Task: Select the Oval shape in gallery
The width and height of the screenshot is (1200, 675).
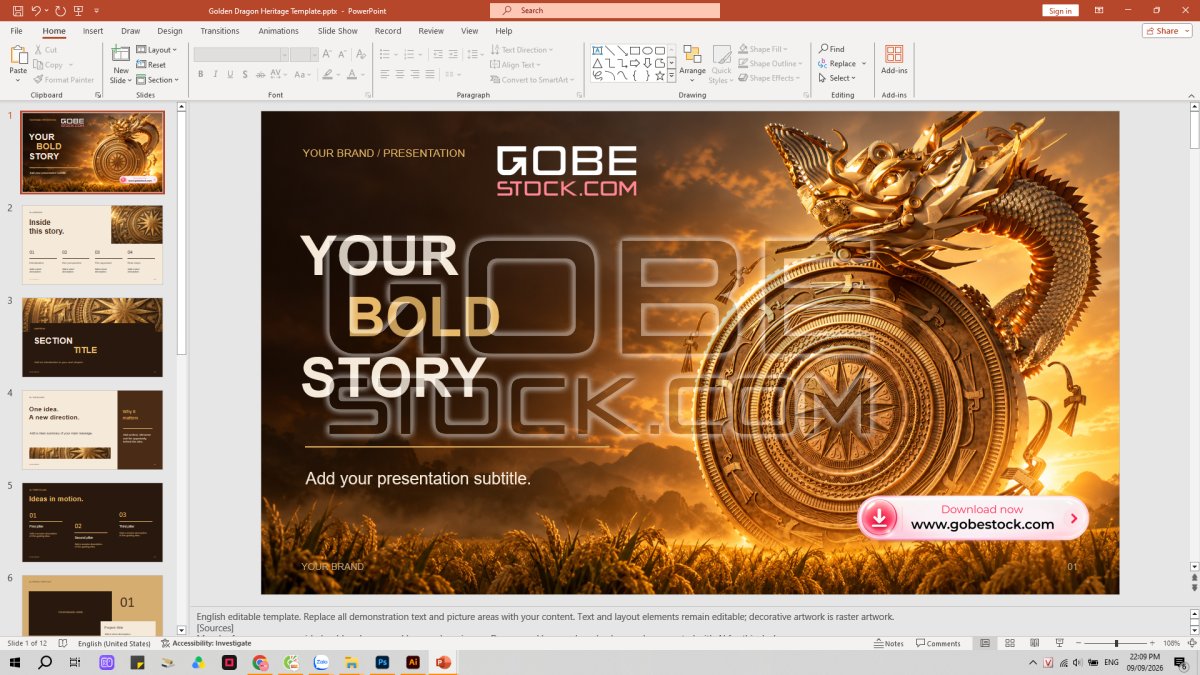Action: coord(647,50)
